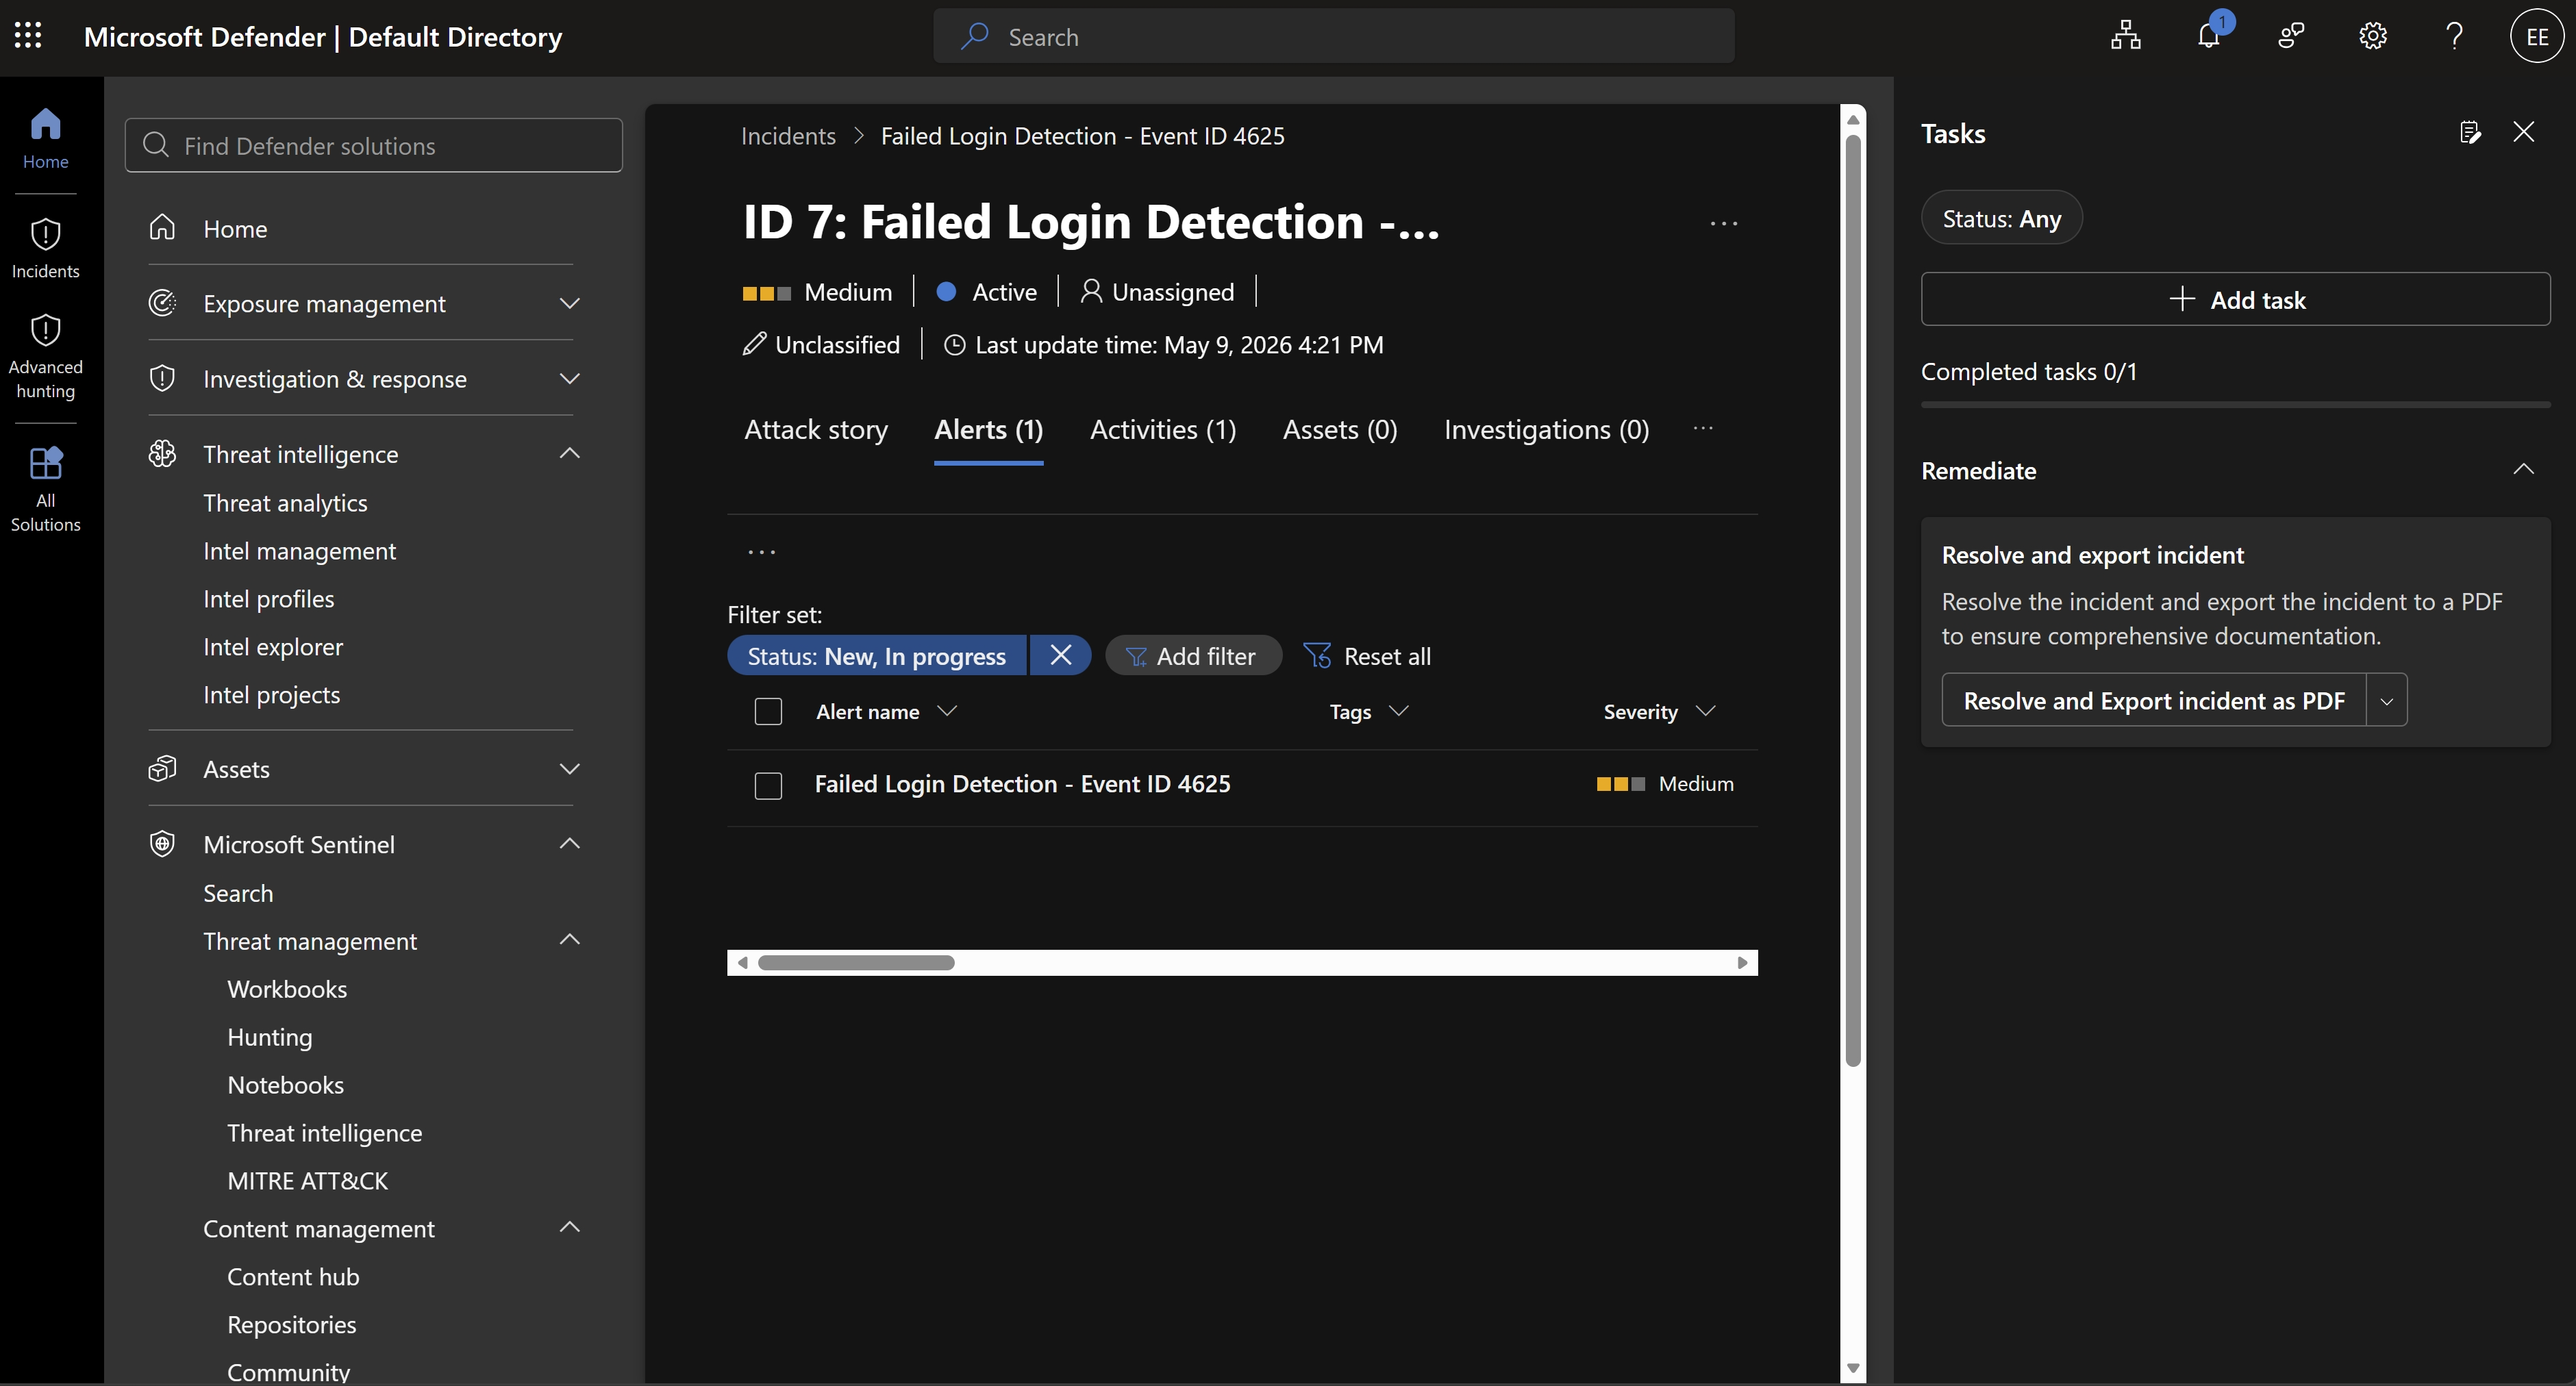Click the Exposure management icon
Viewport: 2576px width, 1386px height.
click(x=162, y=303)
